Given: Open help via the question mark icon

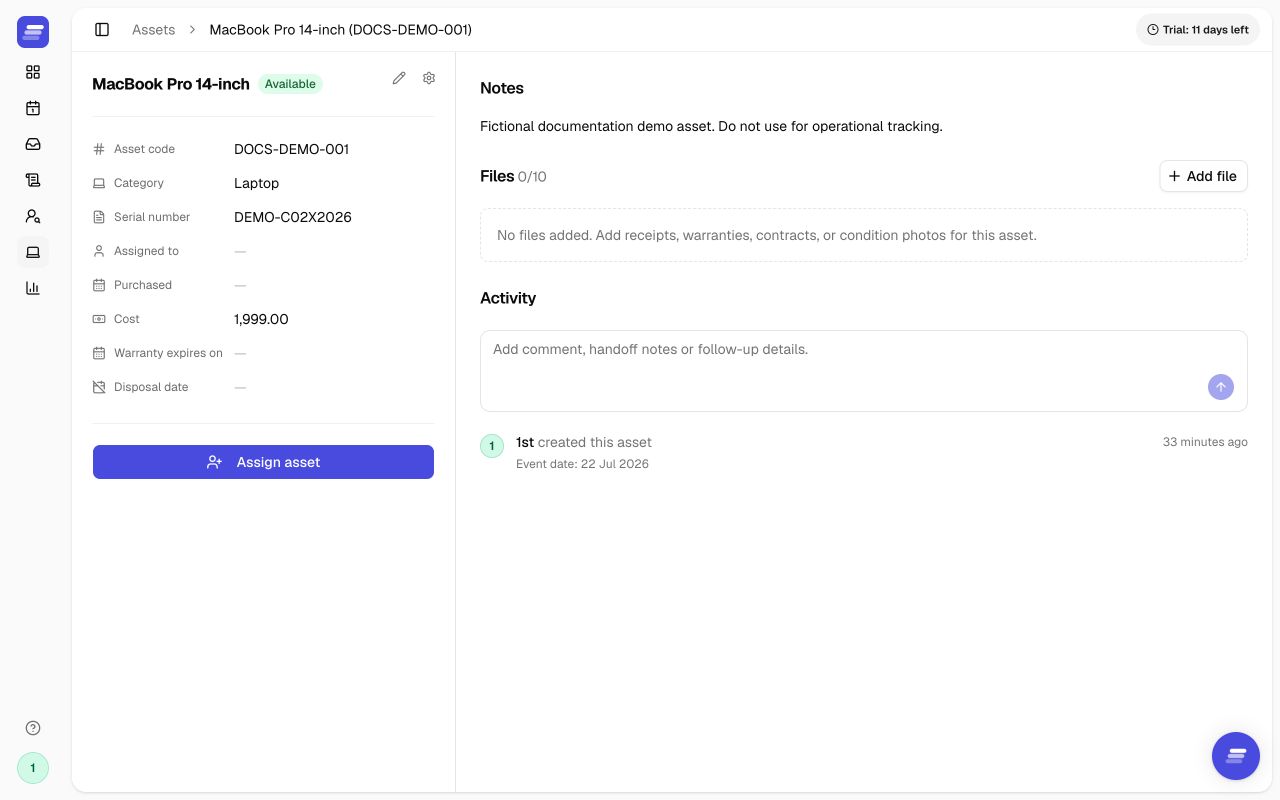Looking at the screenshot, I should [33, 728].
